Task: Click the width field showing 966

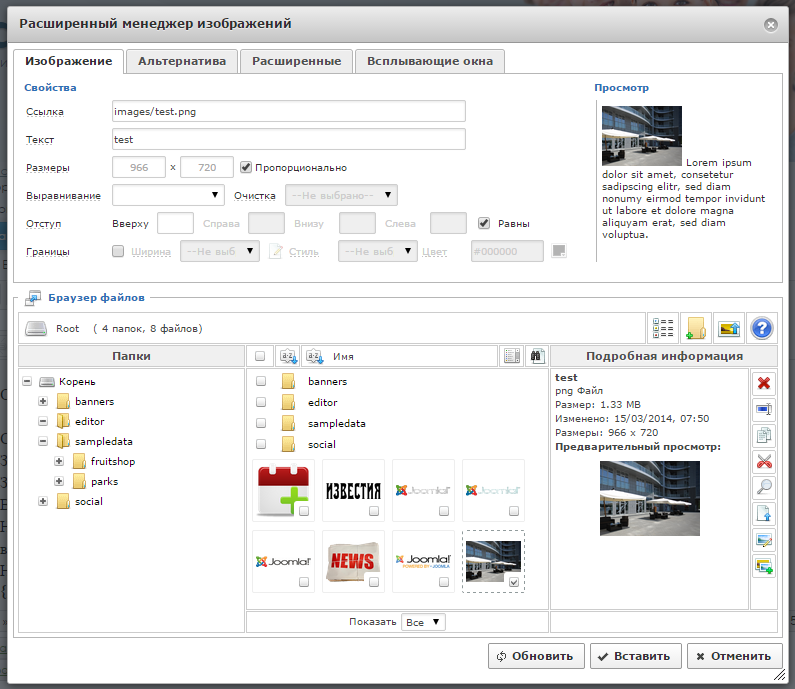Action: pos(139,167)
